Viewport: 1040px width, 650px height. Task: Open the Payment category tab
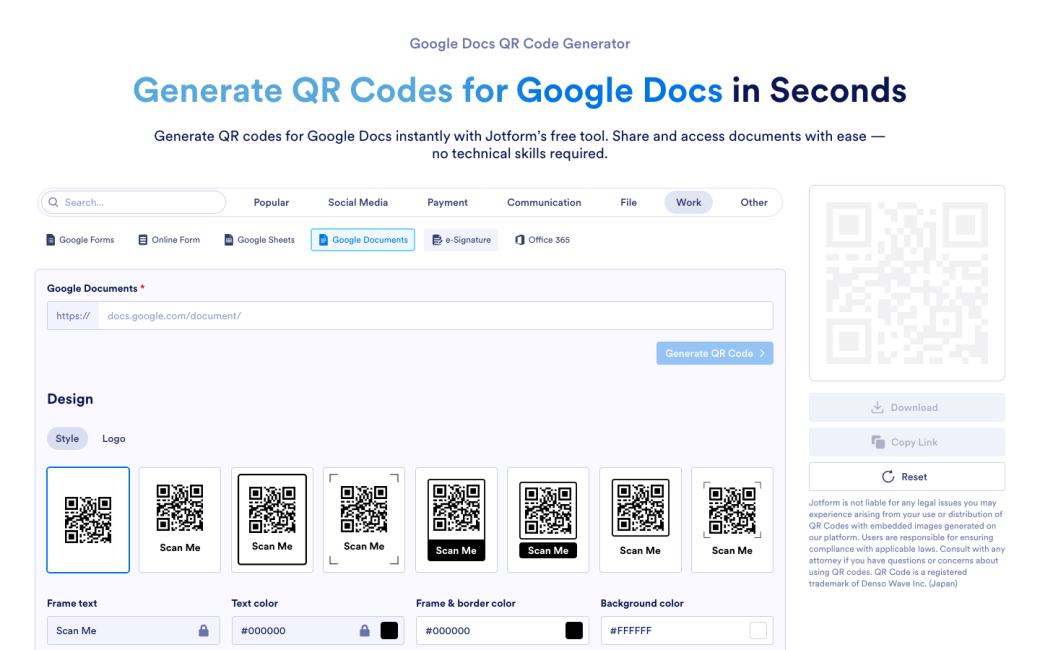click(x=447, y=202)
